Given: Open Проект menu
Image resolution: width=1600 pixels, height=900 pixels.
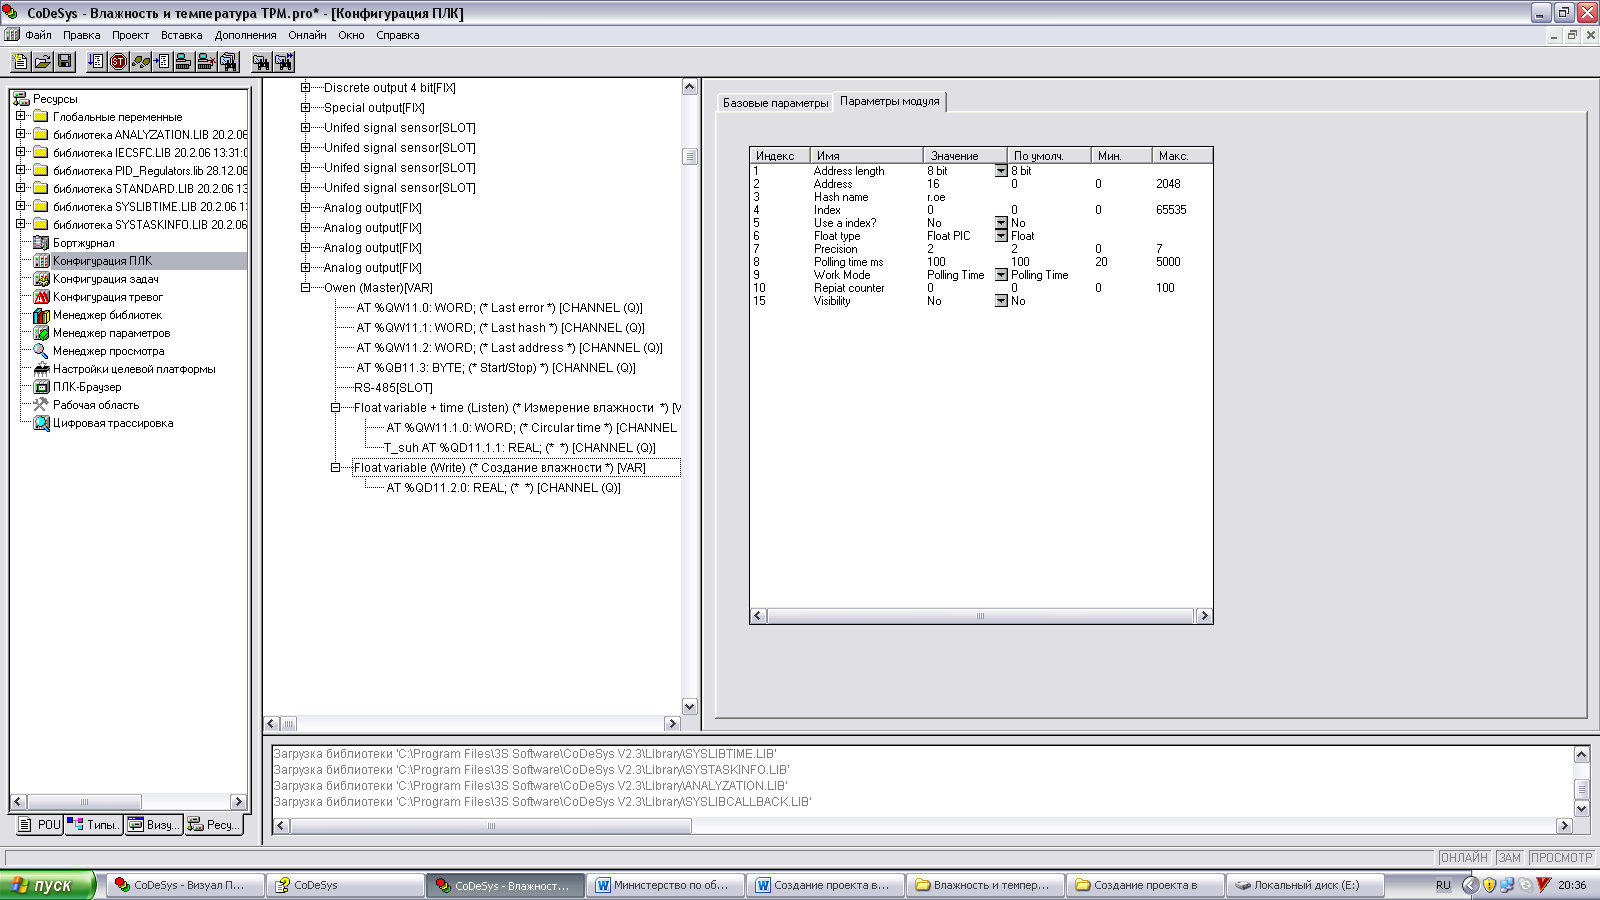Looking at the screenshot, I should tap(130, 35).
